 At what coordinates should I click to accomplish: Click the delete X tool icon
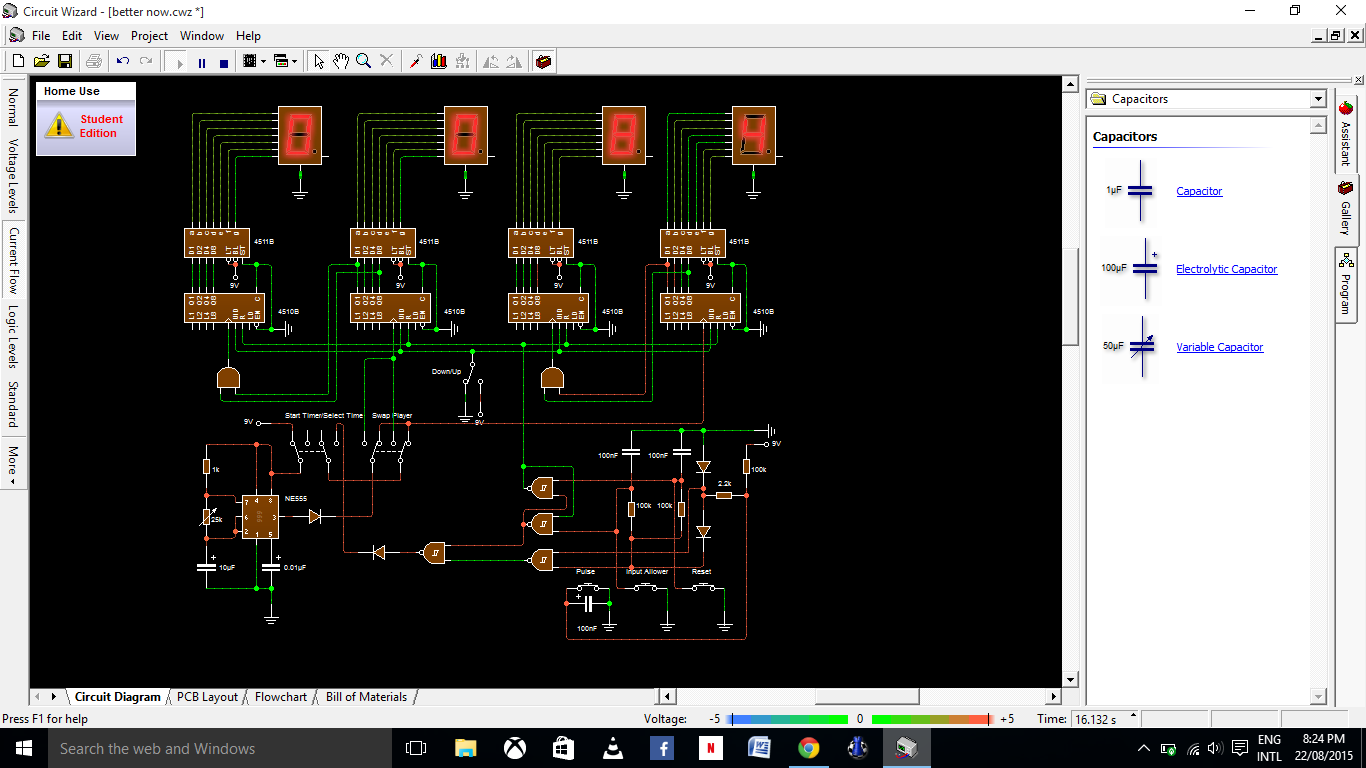[387, 61]
